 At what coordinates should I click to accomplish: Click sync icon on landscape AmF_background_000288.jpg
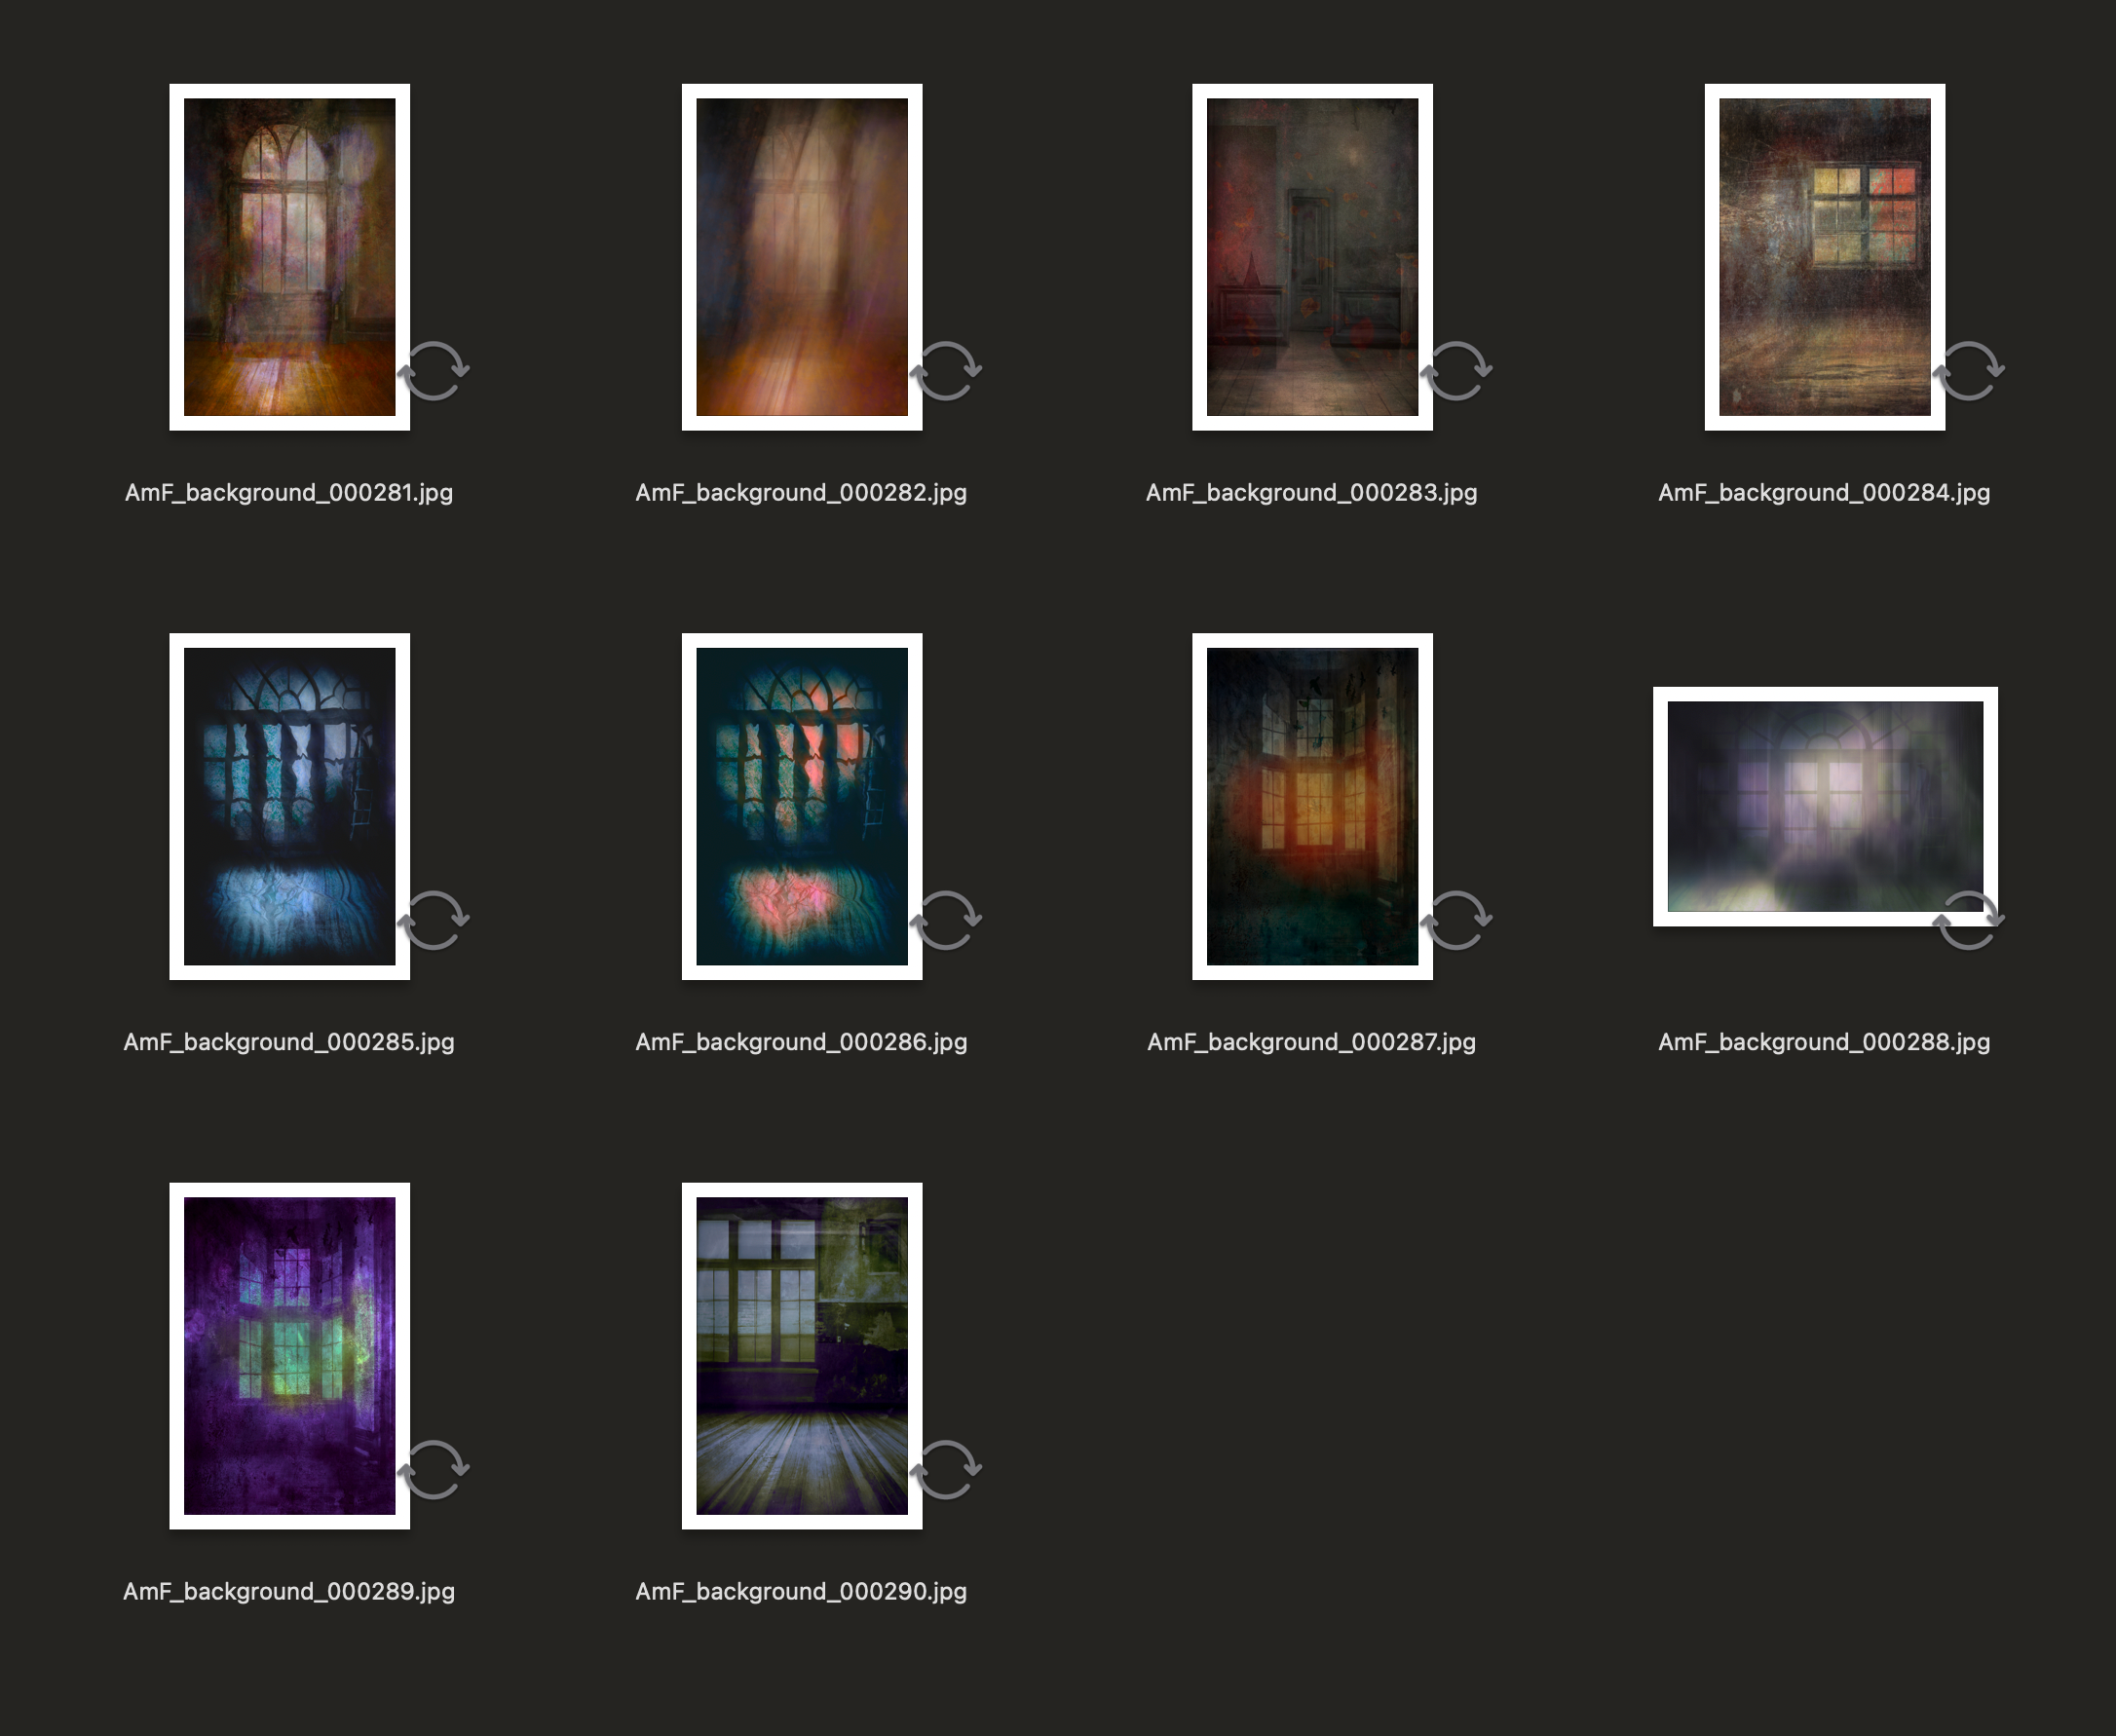[x=1970, y=920]
